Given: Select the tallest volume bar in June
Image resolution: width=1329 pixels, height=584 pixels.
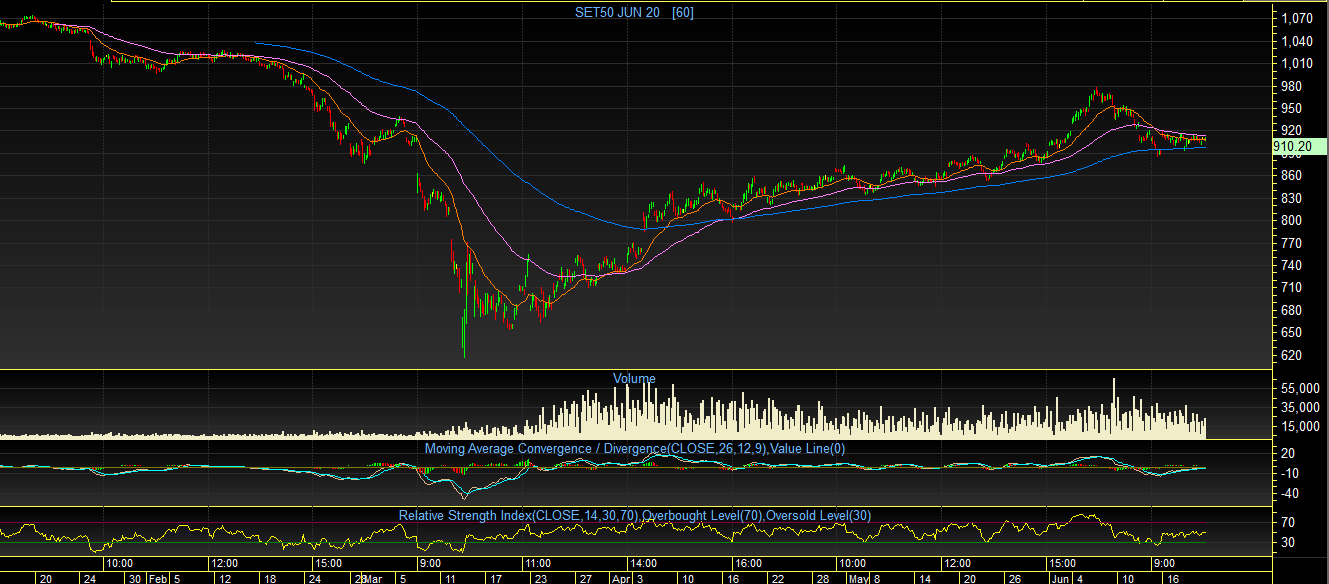Looking at the screenshot, I should pyautogui.click(x=1113, y=408).
